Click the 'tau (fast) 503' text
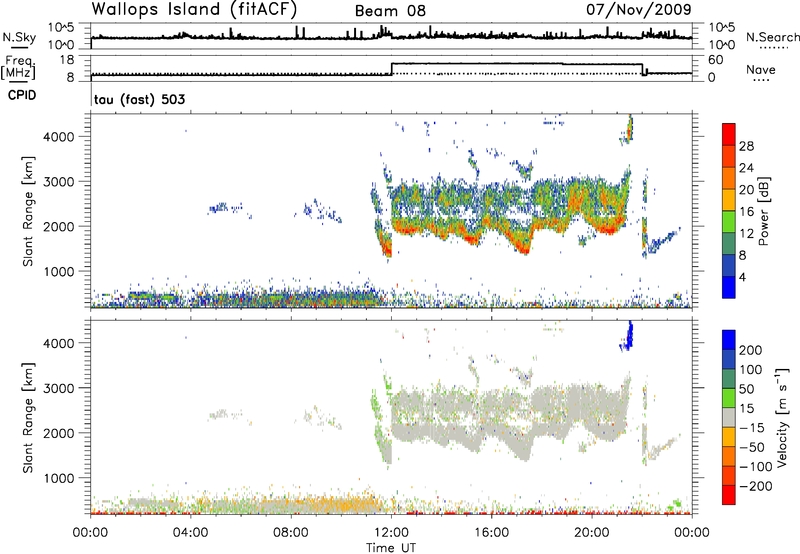The image size is (800, 554). (x=139, y=99)
